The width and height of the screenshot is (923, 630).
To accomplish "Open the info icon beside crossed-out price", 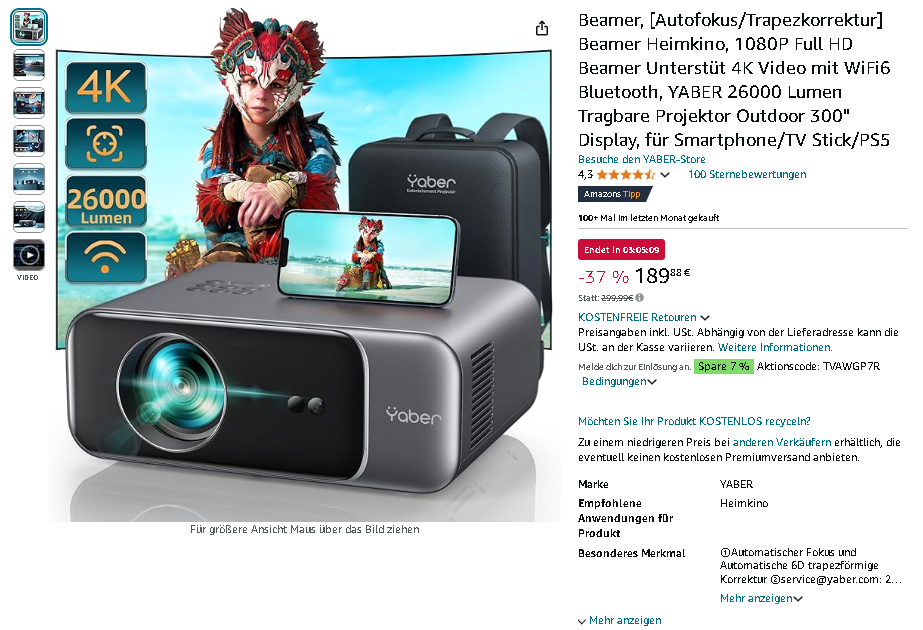I will point(640,298).
